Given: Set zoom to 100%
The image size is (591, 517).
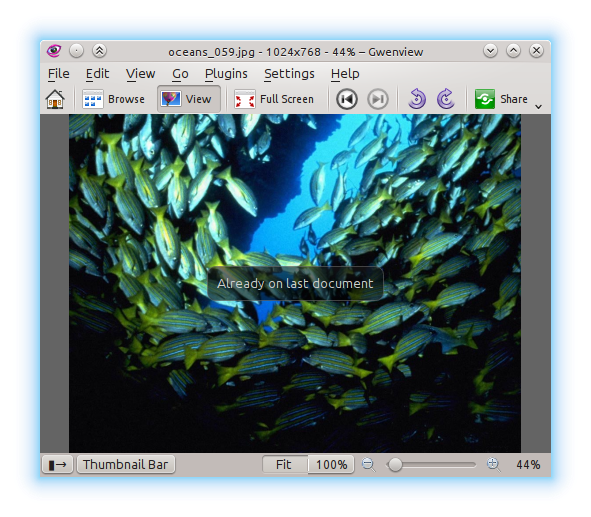Looking at the screenshot, I should click(x=331, y=465).
